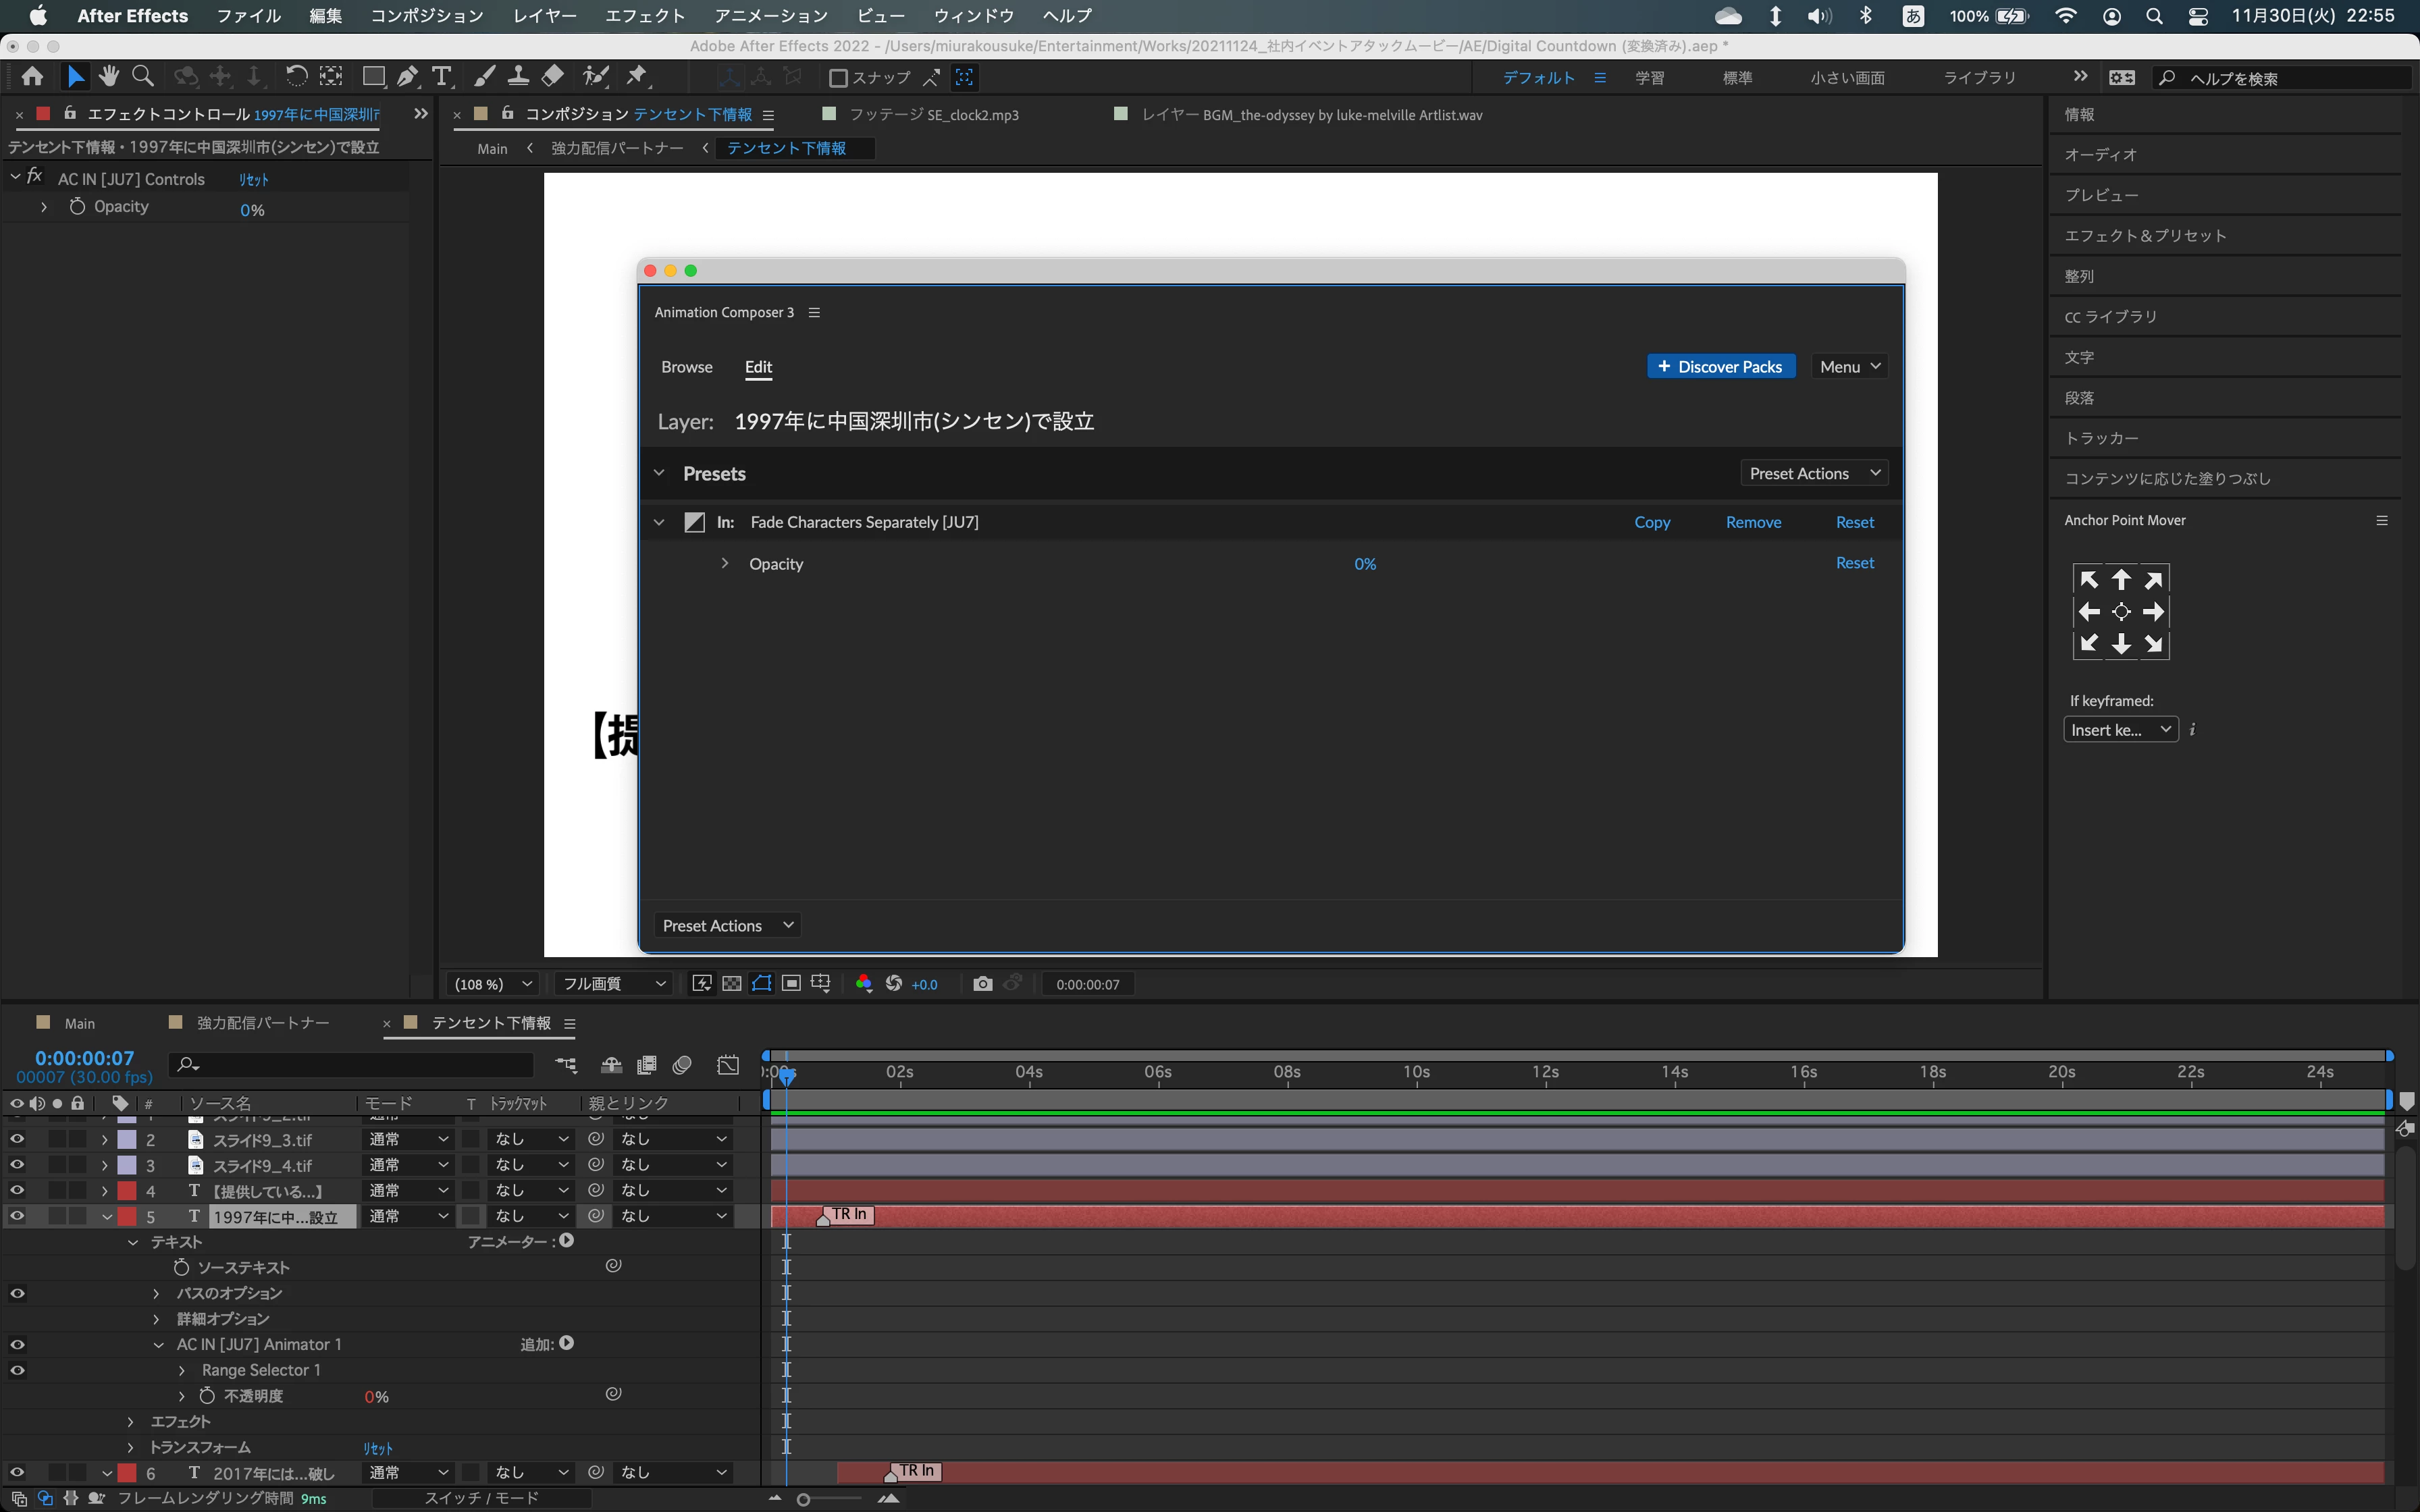Click Remove for Fade Characters preset

tap(1753, 522)
